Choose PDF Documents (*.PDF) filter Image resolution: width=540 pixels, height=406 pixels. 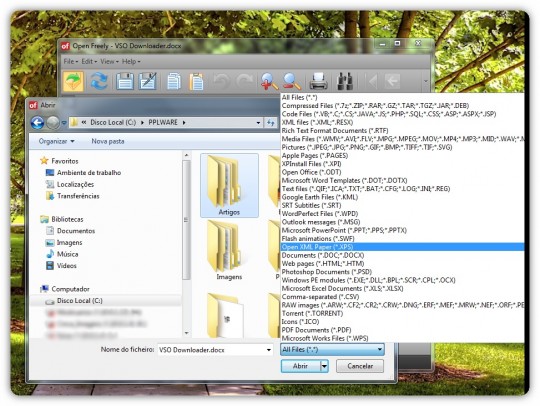pos(402,330)
